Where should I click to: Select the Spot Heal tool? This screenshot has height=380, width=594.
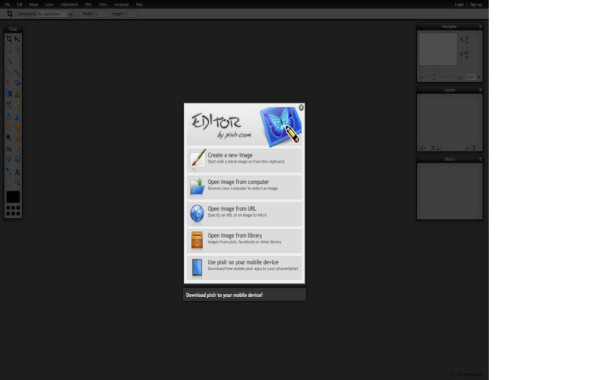(17, 149)
